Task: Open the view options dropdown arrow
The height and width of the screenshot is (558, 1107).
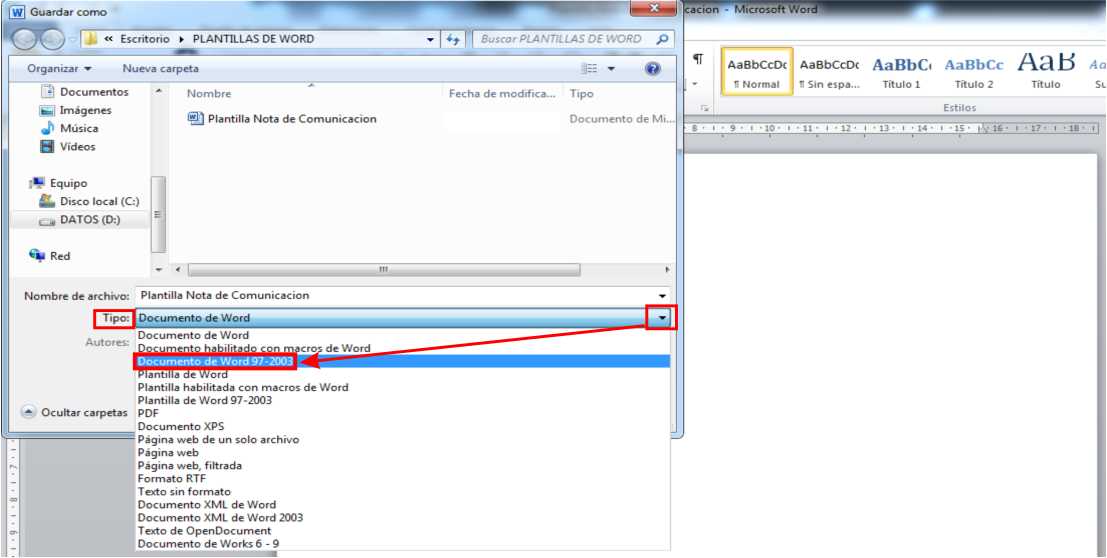Action: (611, 69)
